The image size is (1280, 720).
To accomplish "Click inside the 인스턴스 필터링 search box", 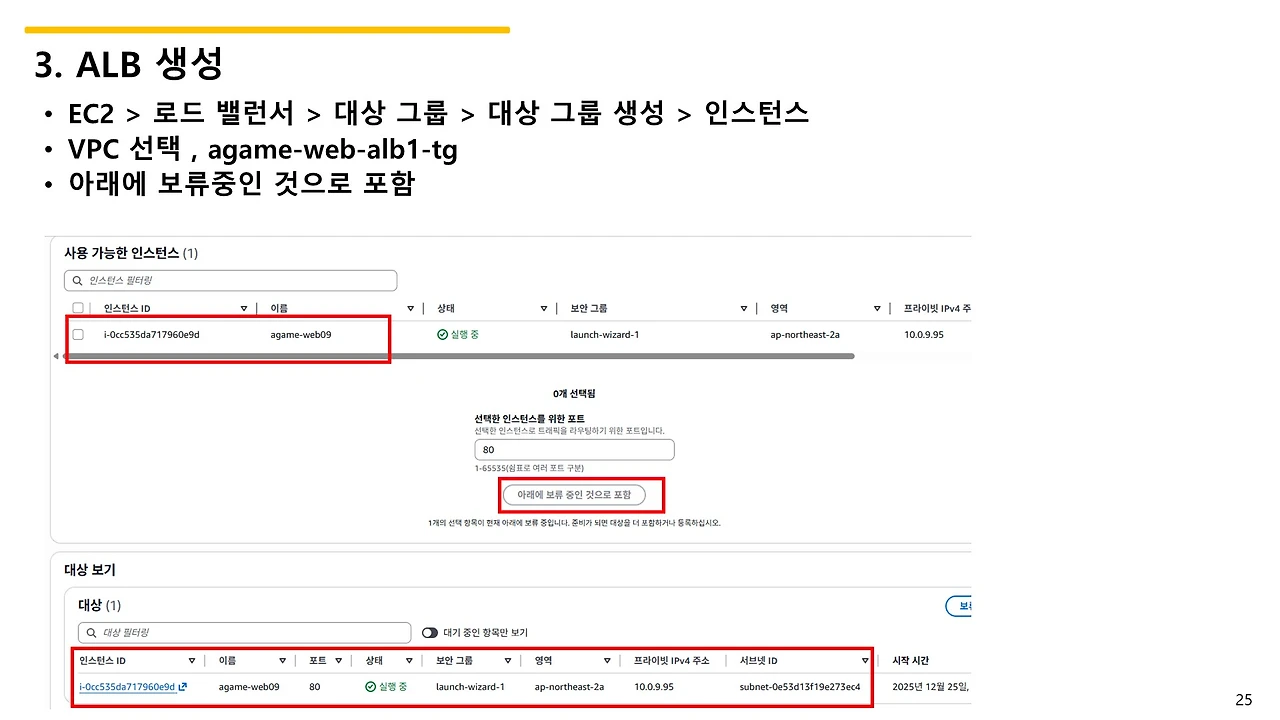I will [x=230, y=280].
